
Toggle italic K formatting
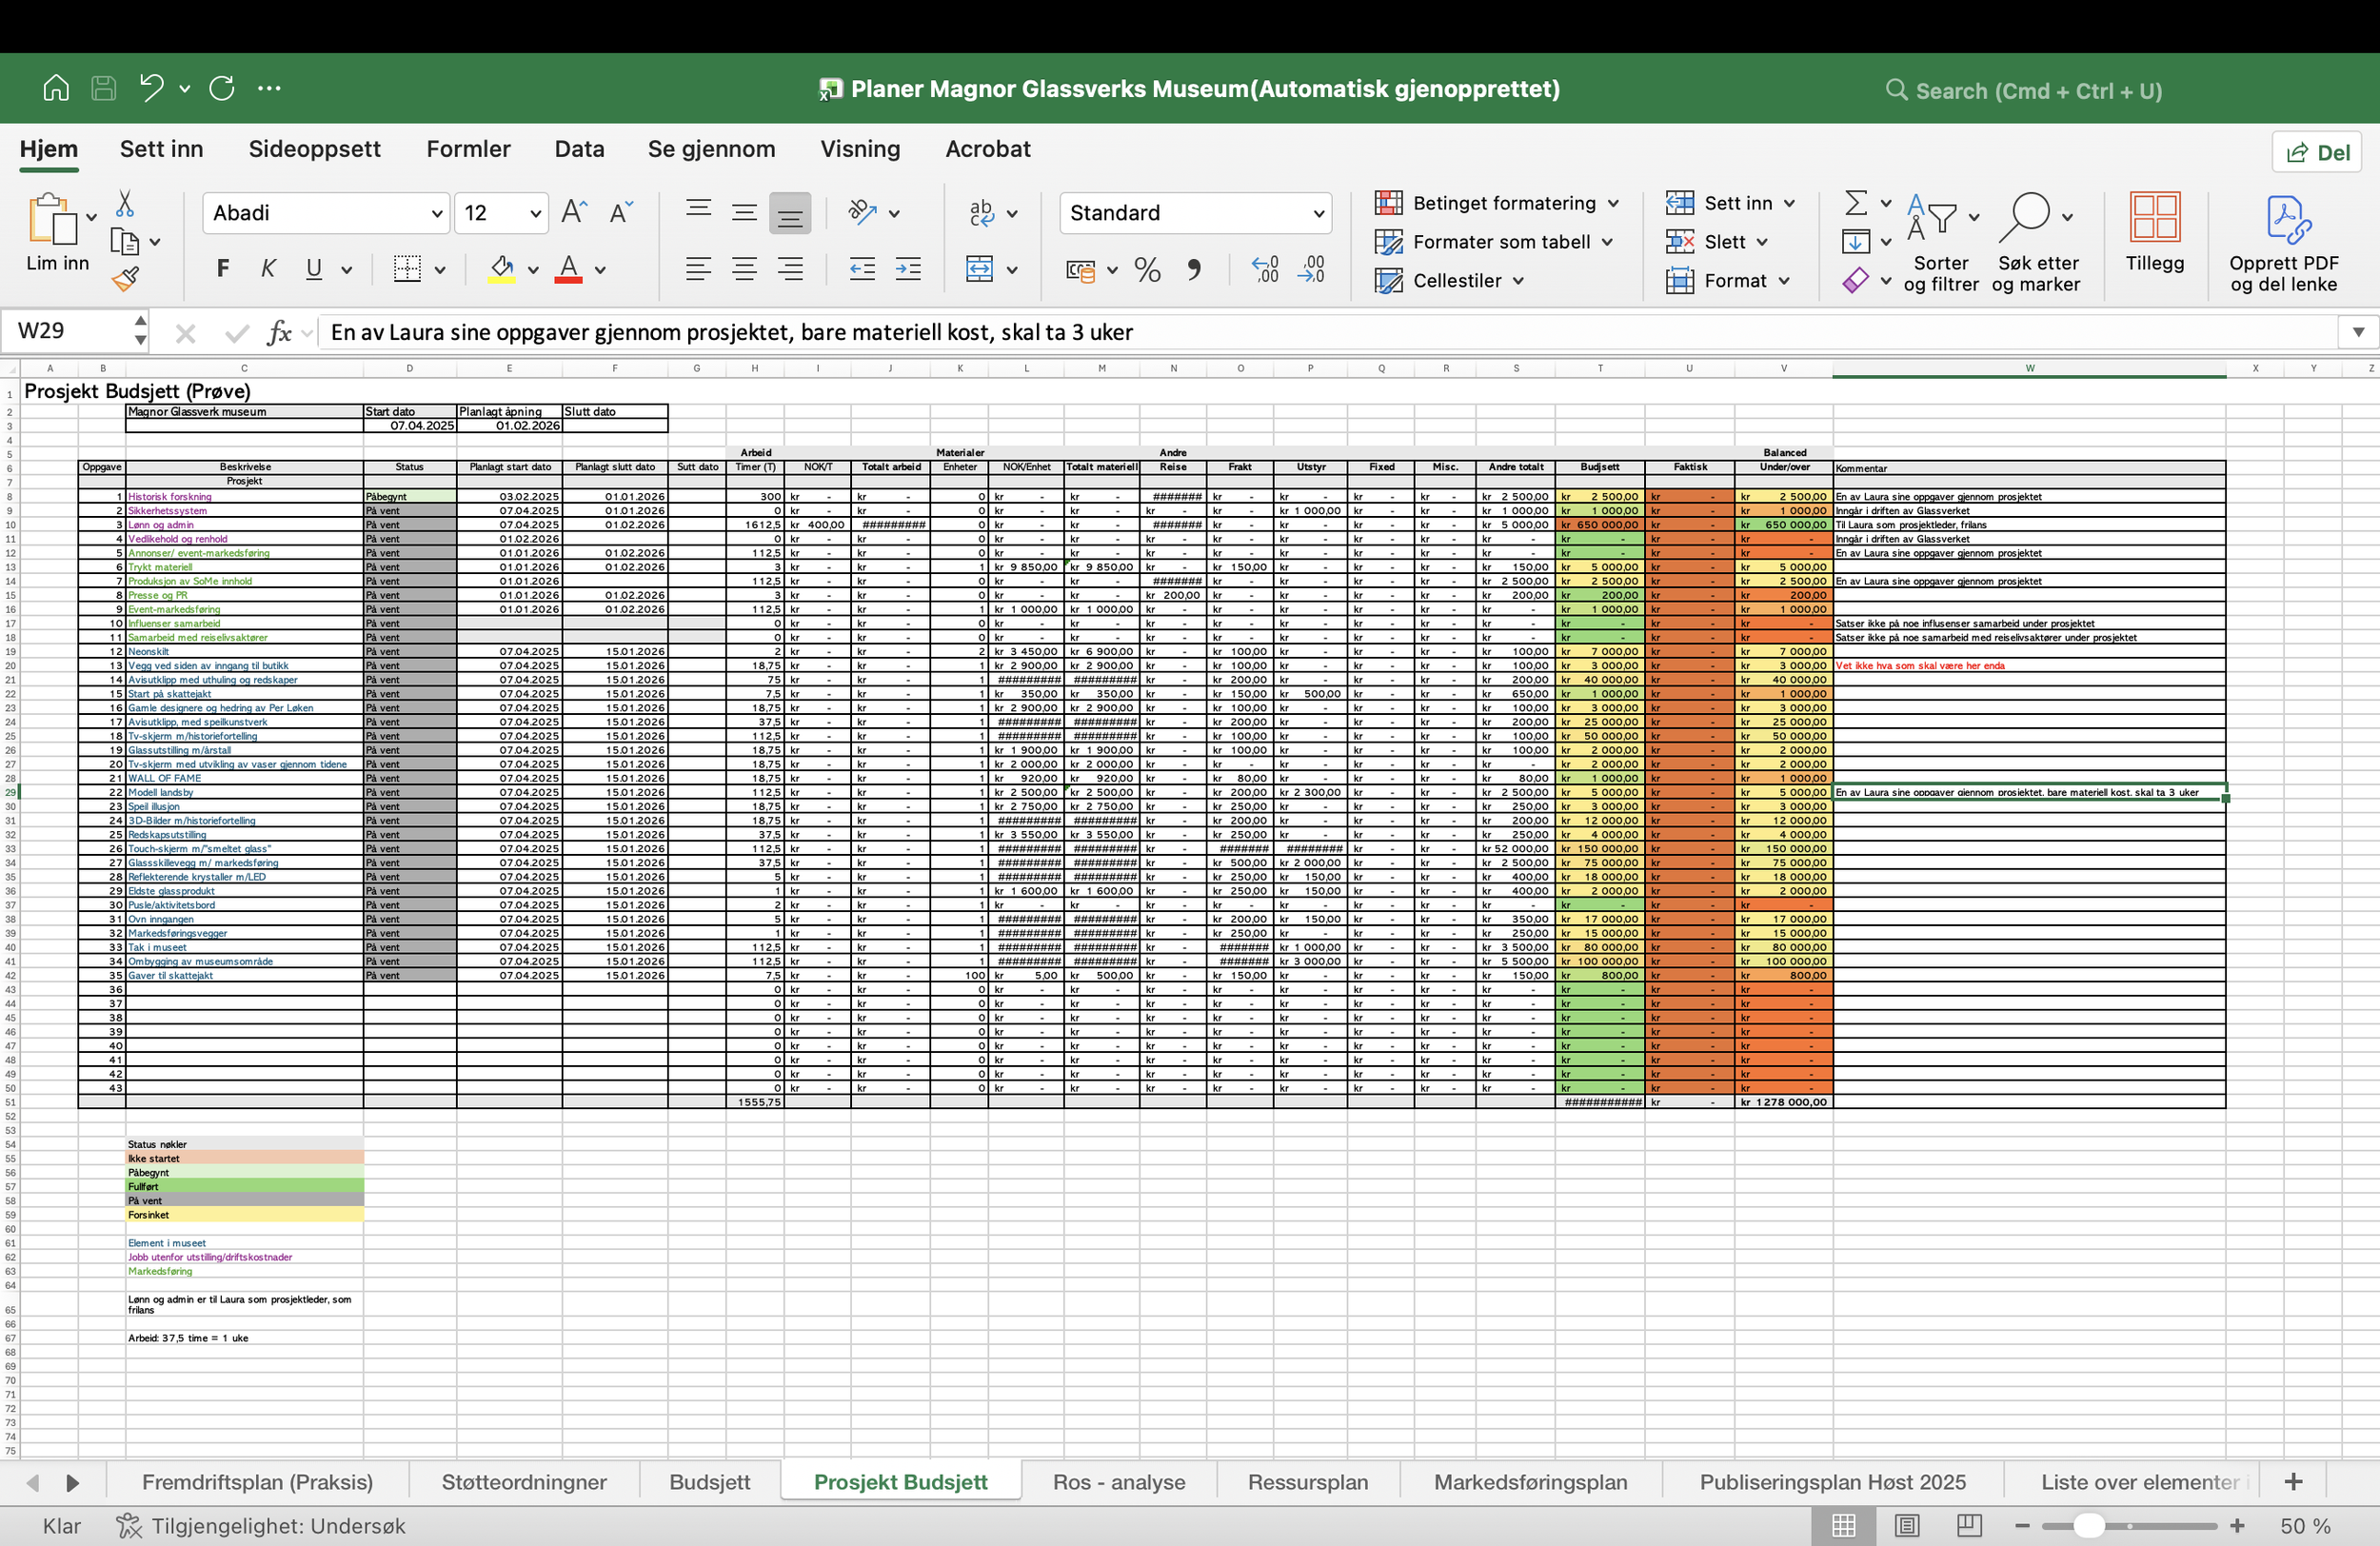click(x=268, y=268)
